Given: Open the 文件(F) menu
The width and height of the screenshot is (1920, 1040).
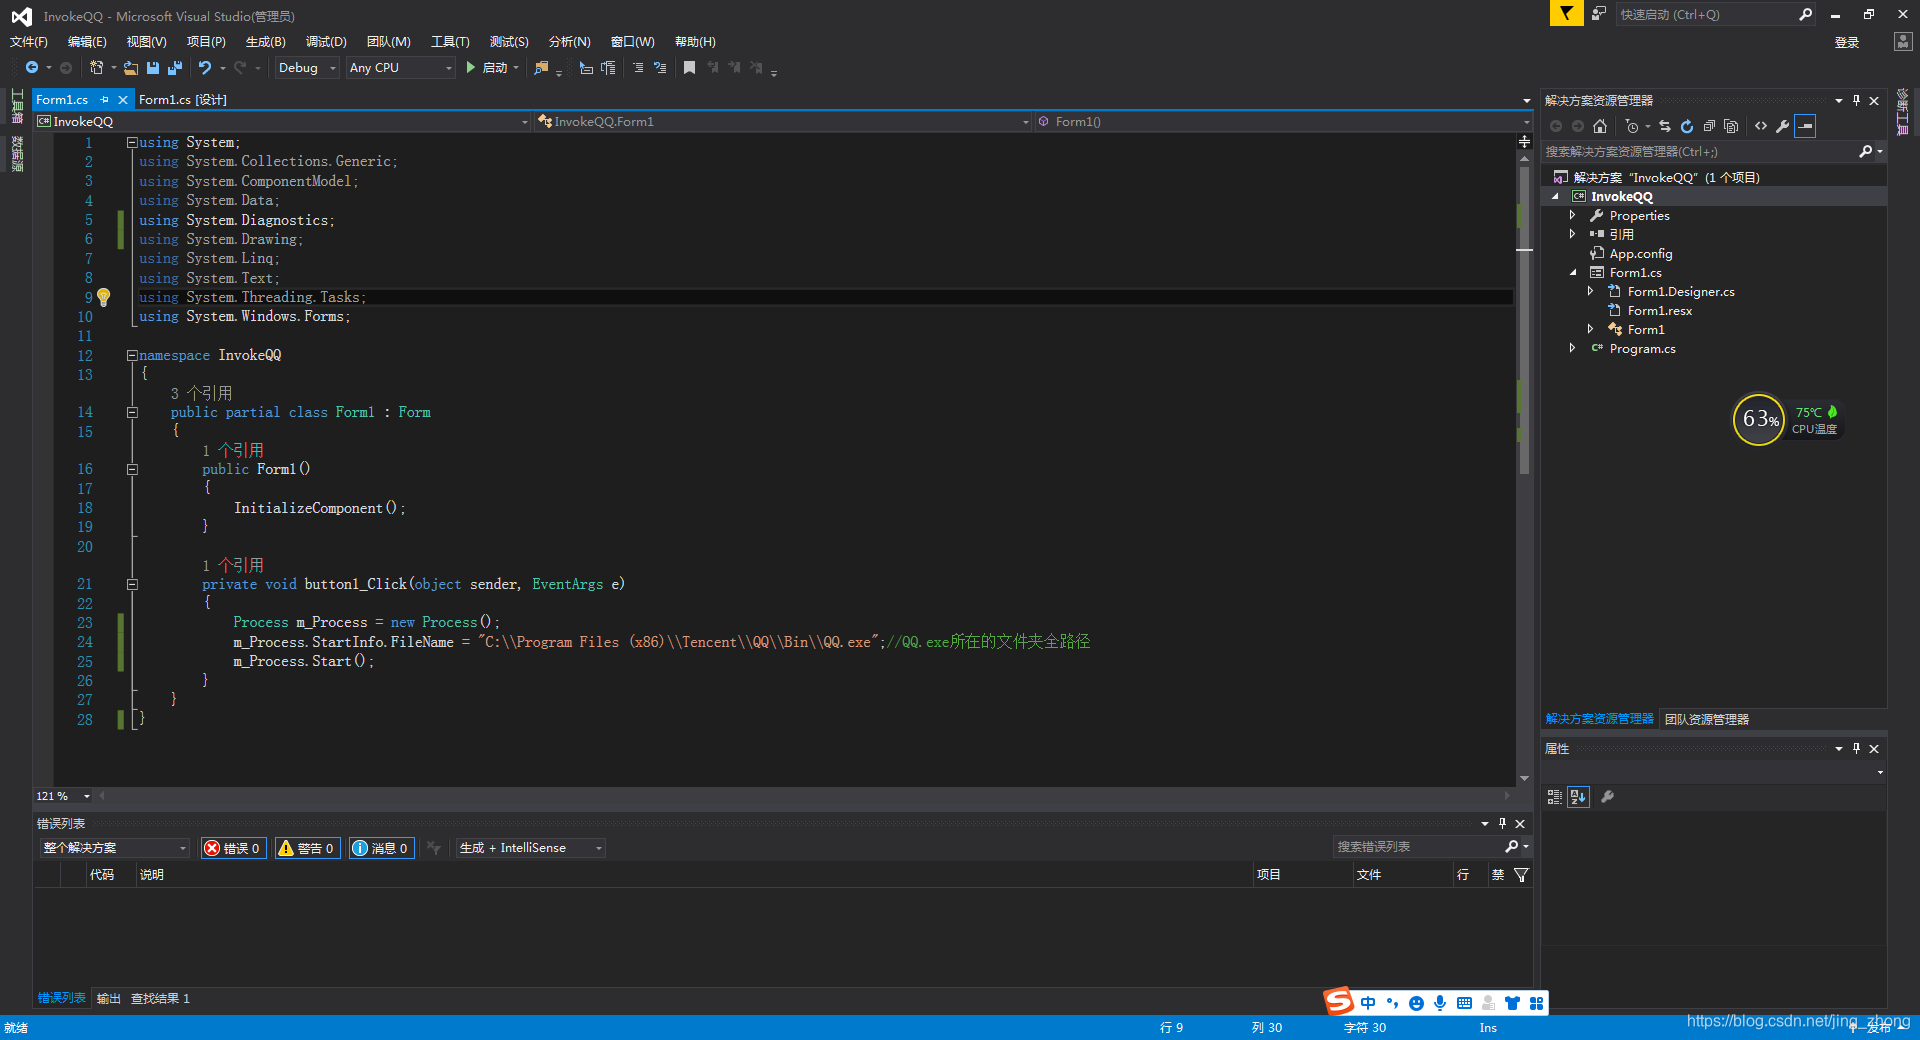Looking at the screenshot, I should click(x=29, y=42).
